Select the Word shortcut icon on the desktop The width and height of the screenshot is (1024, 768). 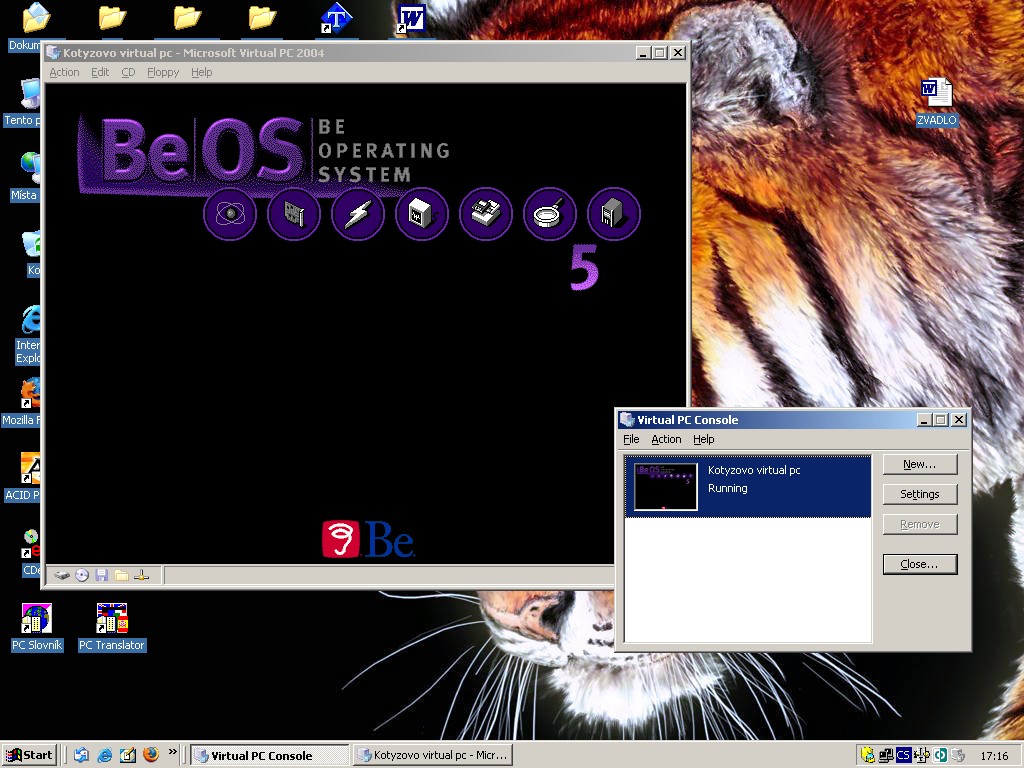click(x=411, y=18)
